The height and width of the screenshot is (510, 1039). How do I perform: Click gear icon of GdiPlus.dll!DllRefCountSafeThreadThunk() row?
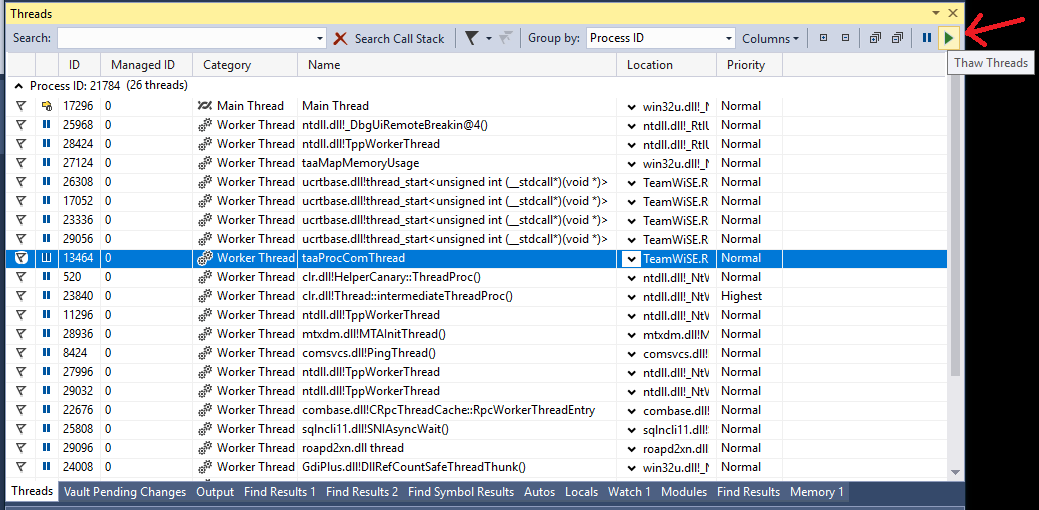(x=204, y=467)
